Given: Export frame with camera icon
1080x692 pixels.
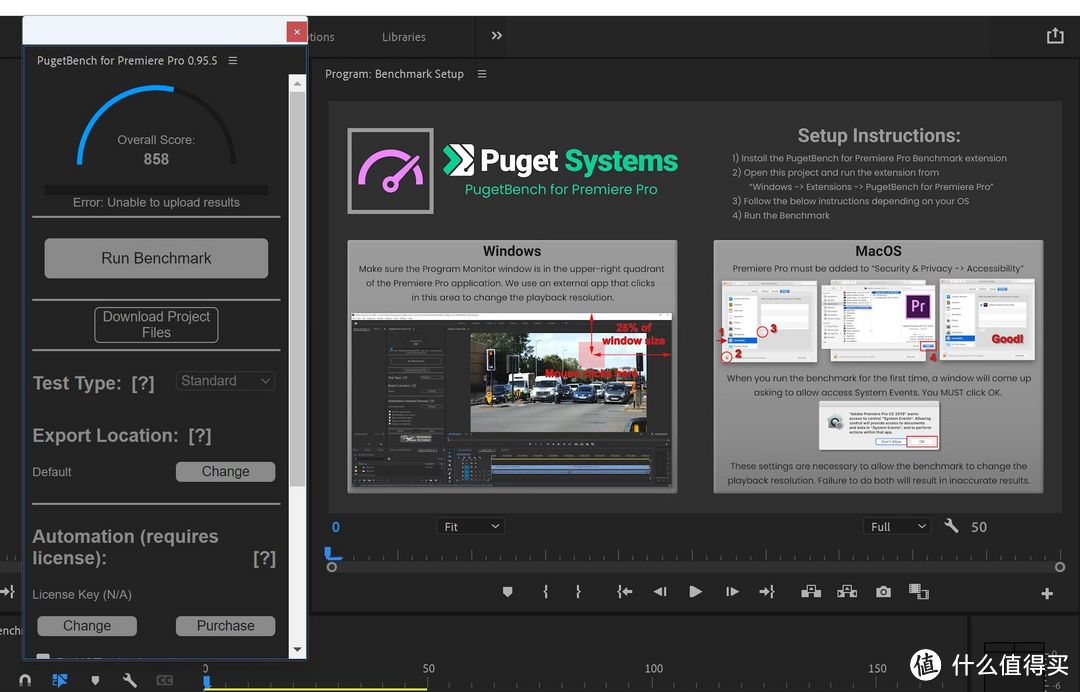Looking at the screenshot, I should [883, 591].
